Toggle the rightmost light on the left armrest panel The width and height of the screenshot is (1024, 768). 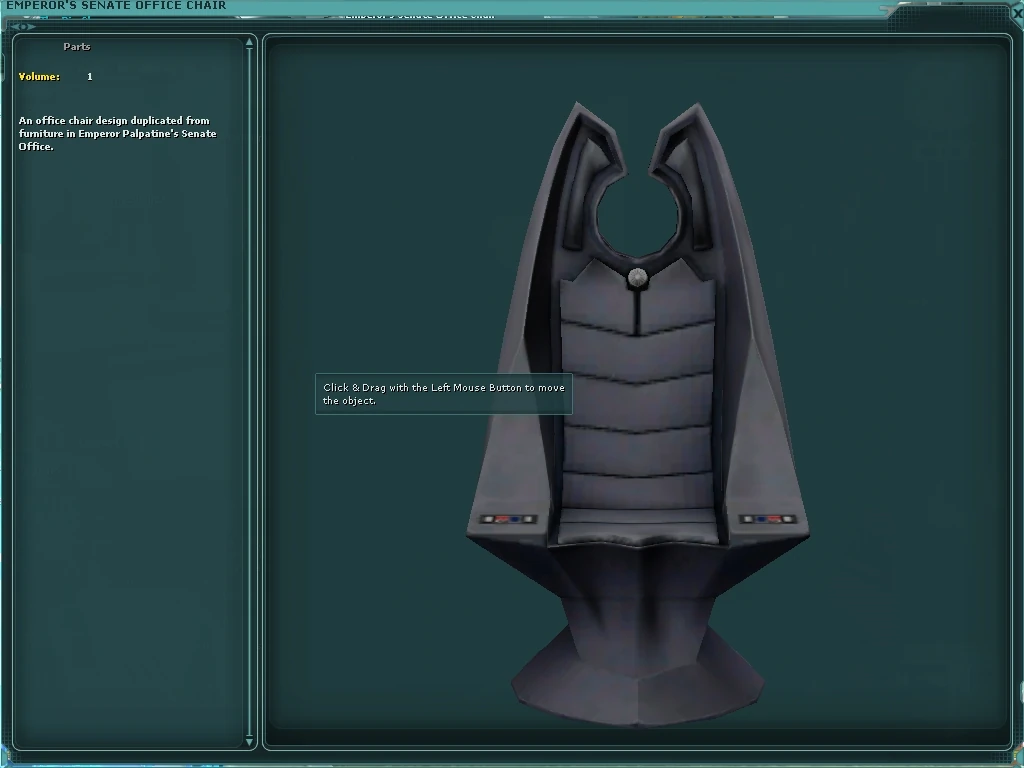[x=527, y=518]
